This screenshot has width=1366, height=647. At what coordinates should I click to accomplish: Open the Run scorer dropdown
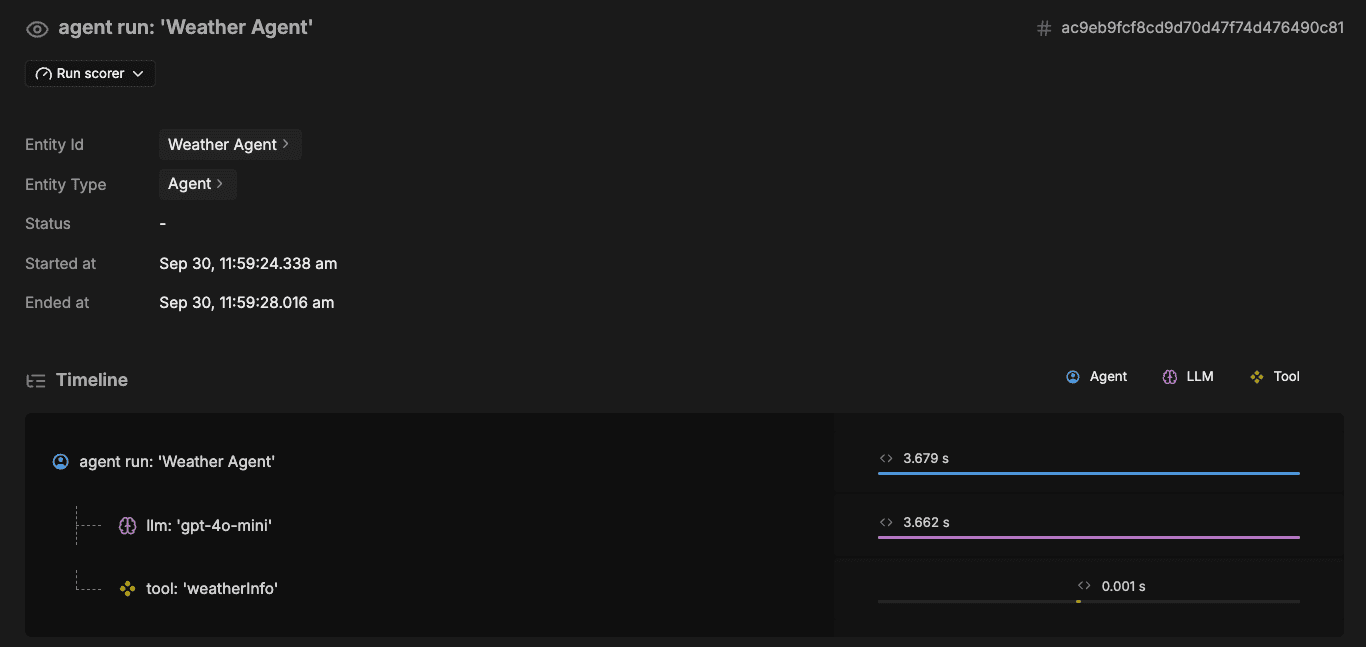click(x=90, y=74)
